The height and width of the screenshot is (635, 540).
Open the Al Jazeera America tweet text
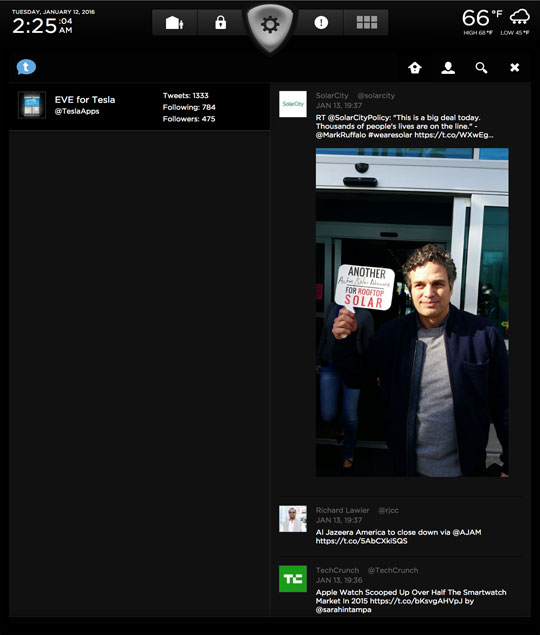(x=398, y=537)
